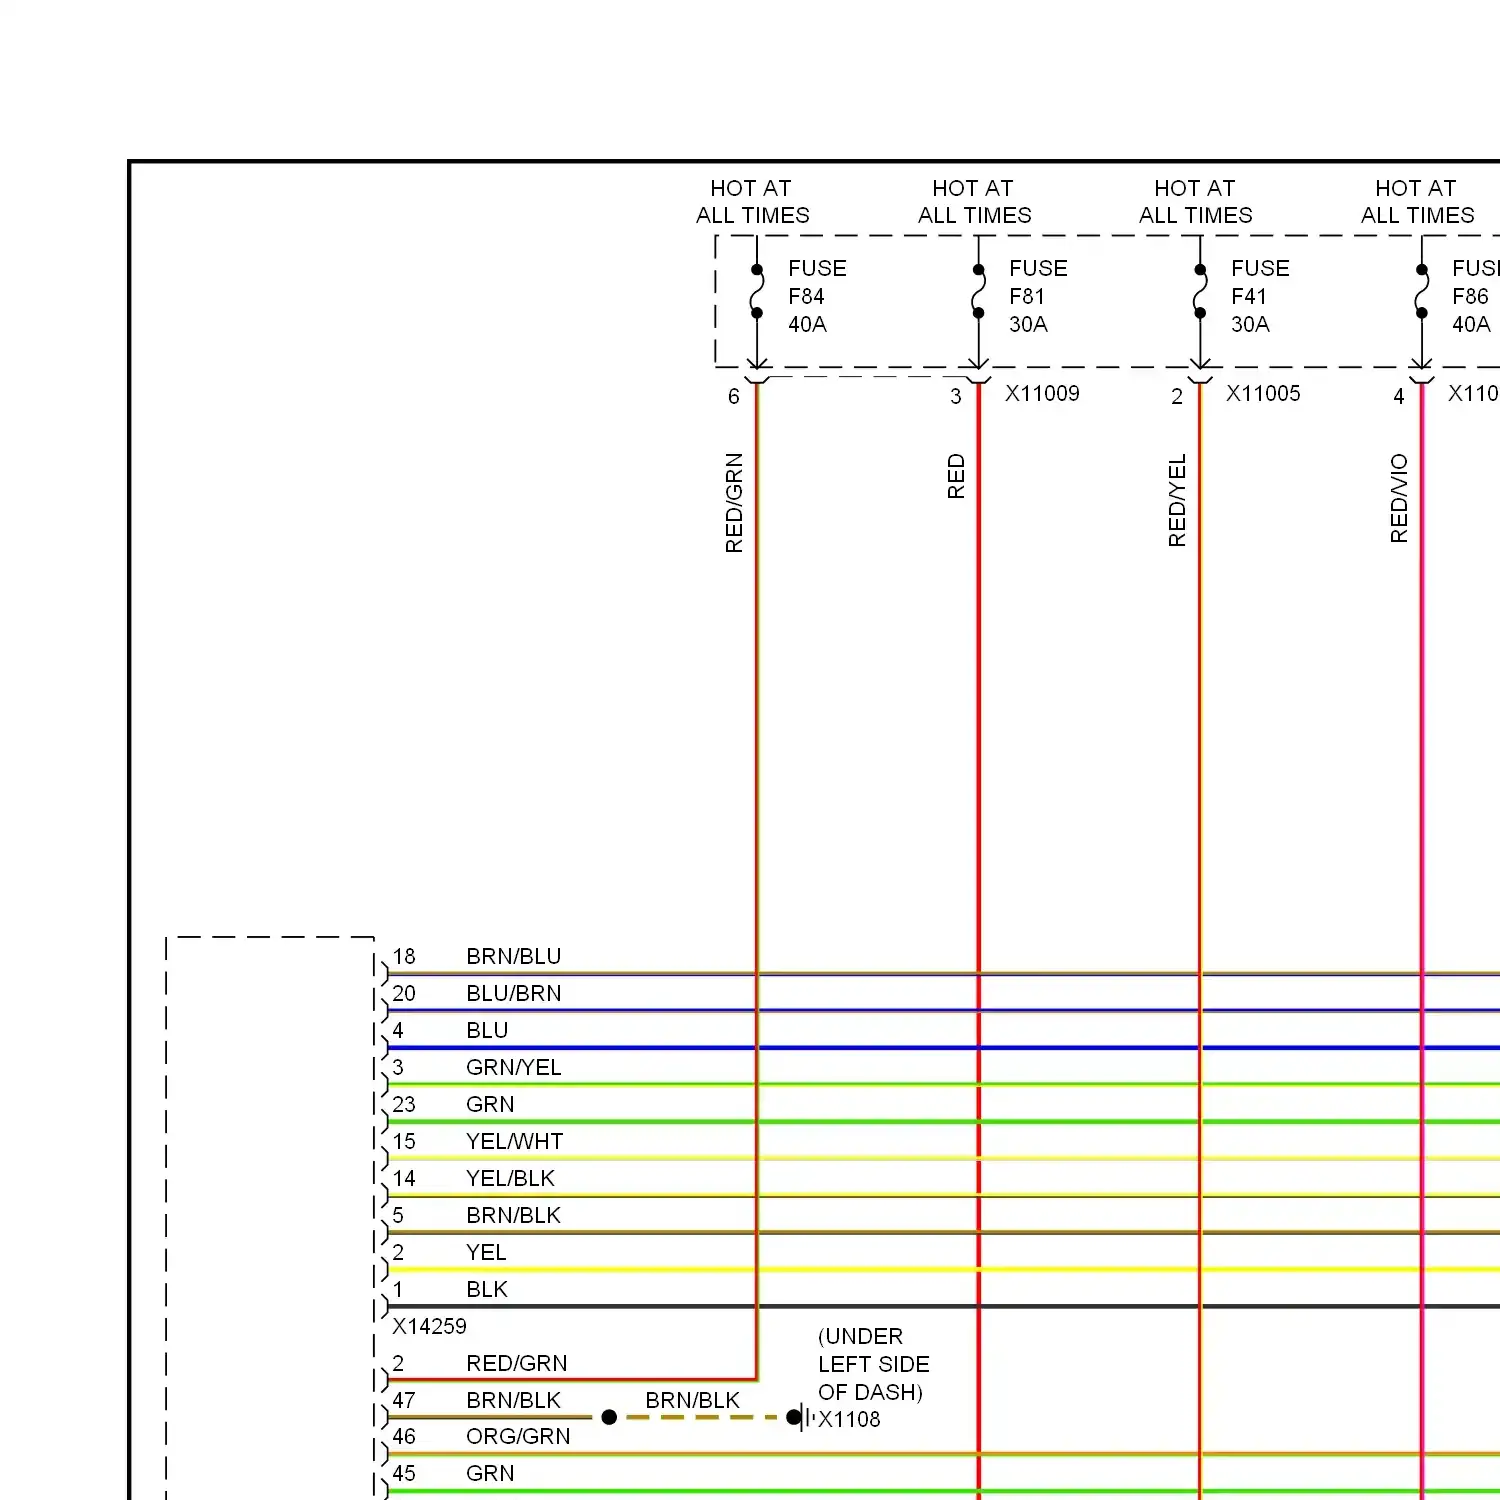Click the fuse symbol beside FUSE F84
Screen dimensions: 1500x1500
[757, 292]
